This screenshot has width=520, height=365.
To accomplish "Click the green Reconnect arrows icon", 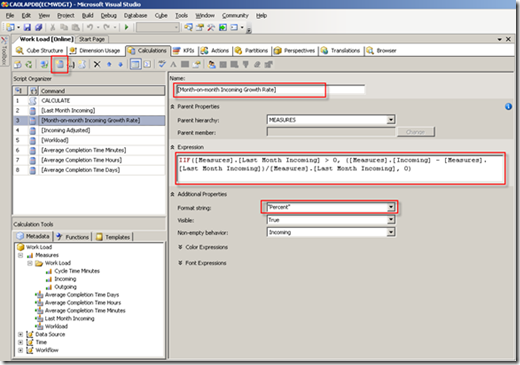I will (29, 64).
